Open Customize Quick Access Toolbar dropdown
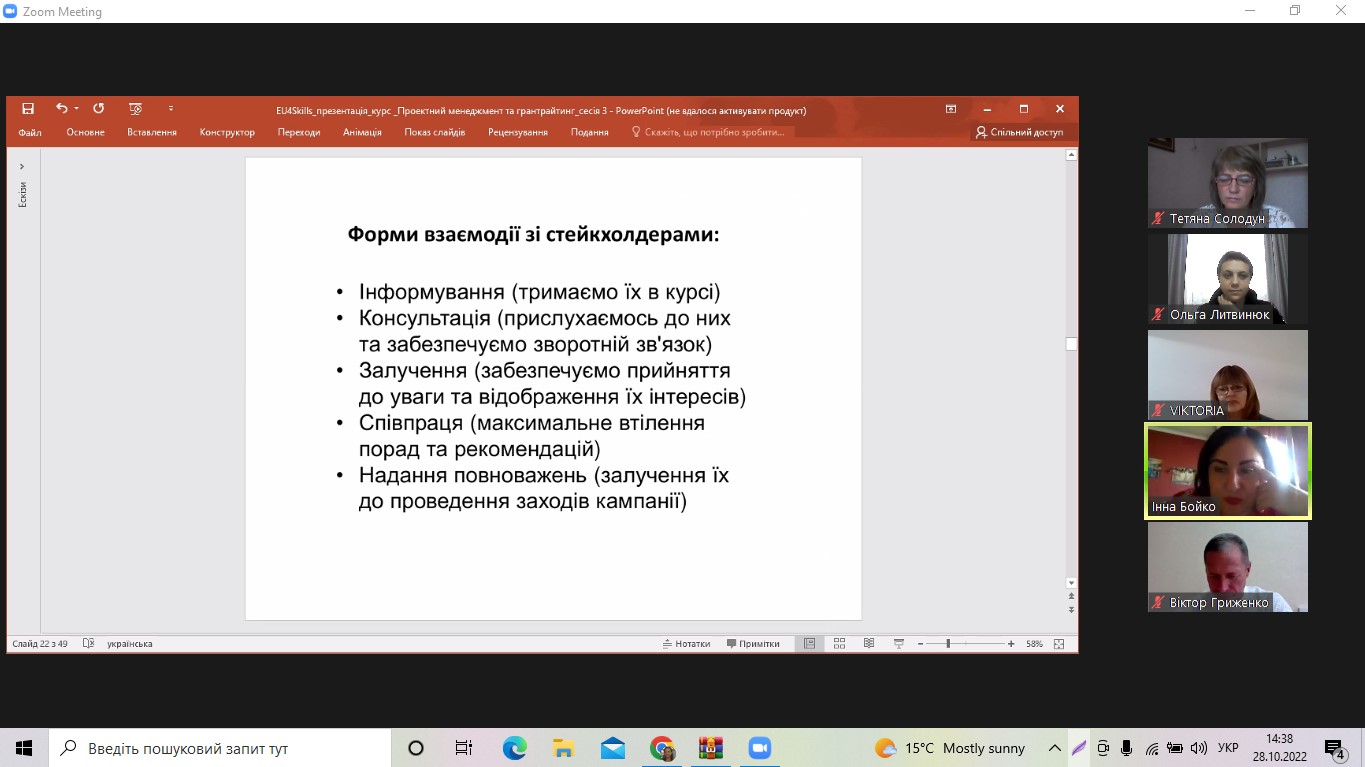The width and height of the screenshot is (1365, 767). point(171,109)
